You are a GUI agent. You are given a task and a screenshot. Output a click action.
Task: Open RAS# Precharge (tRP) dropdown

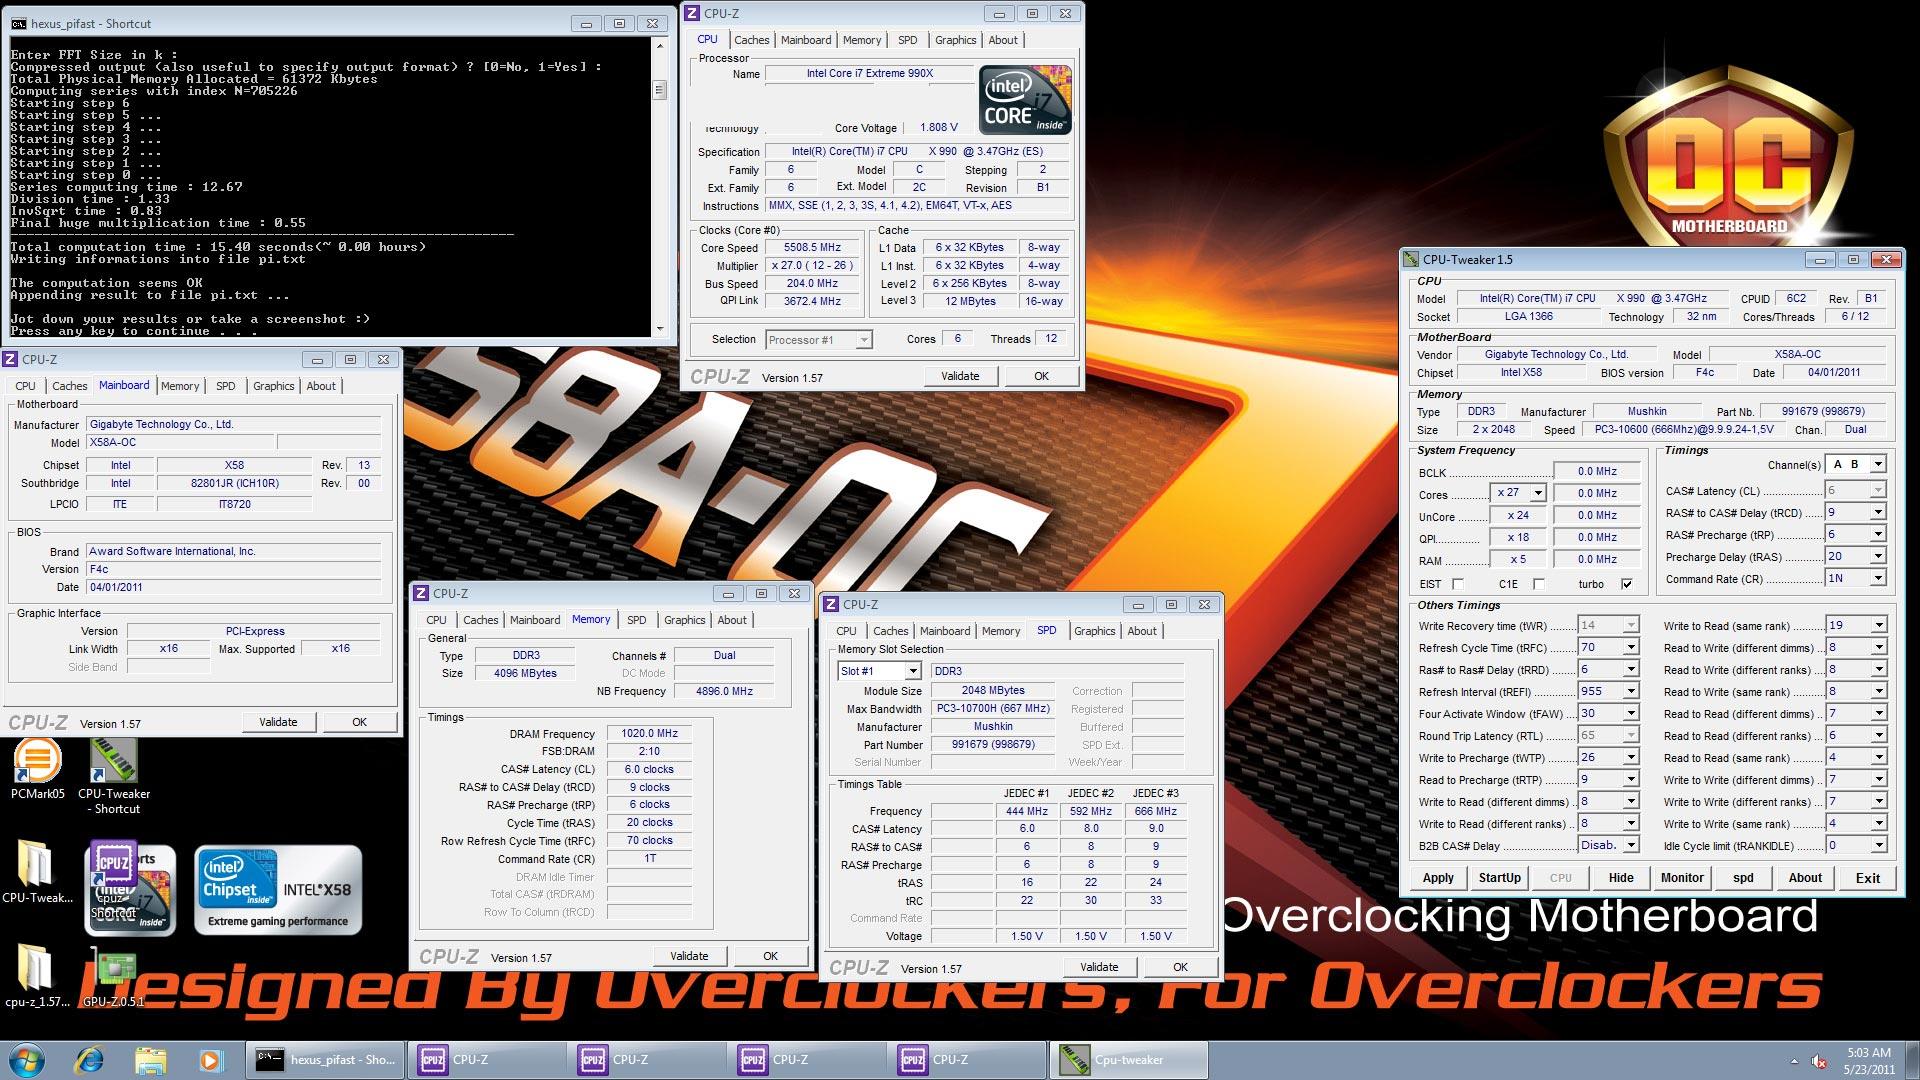pos(1878,534)
